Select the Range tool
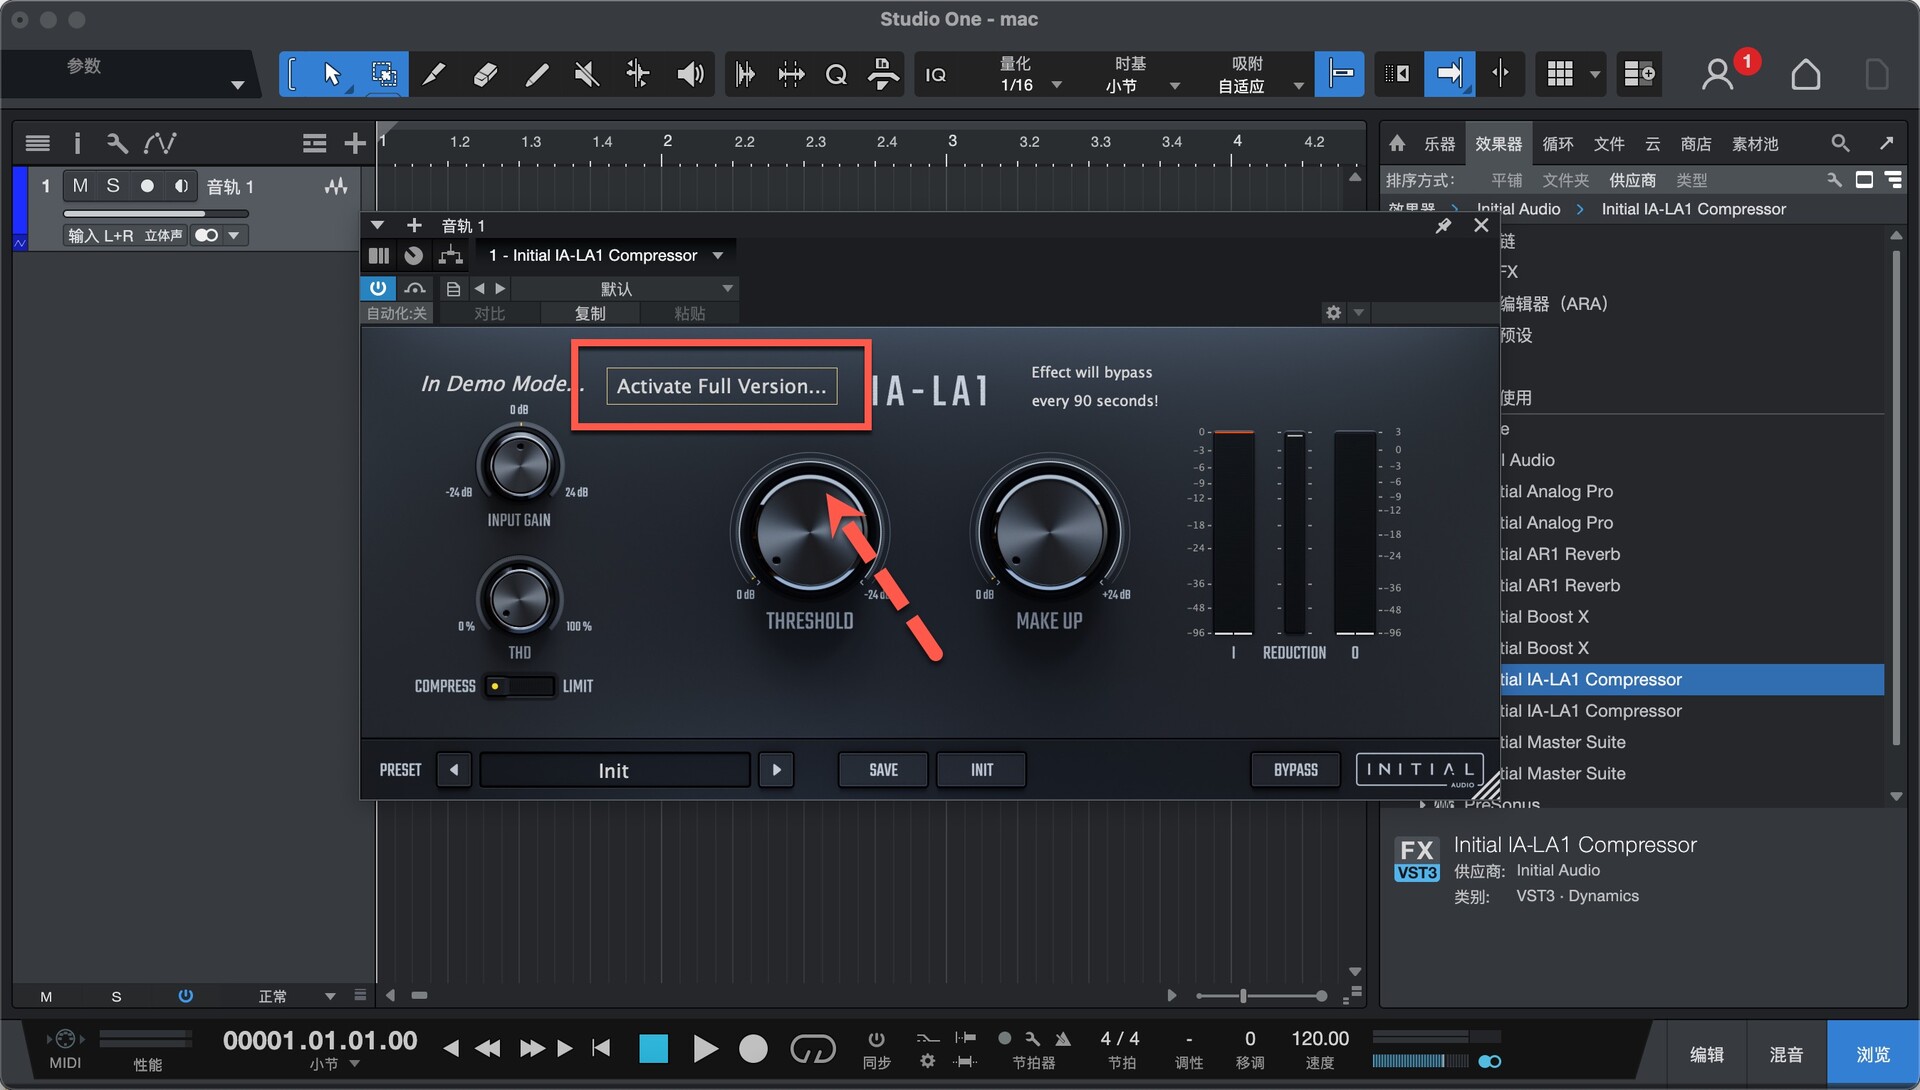 pos(383,74)
